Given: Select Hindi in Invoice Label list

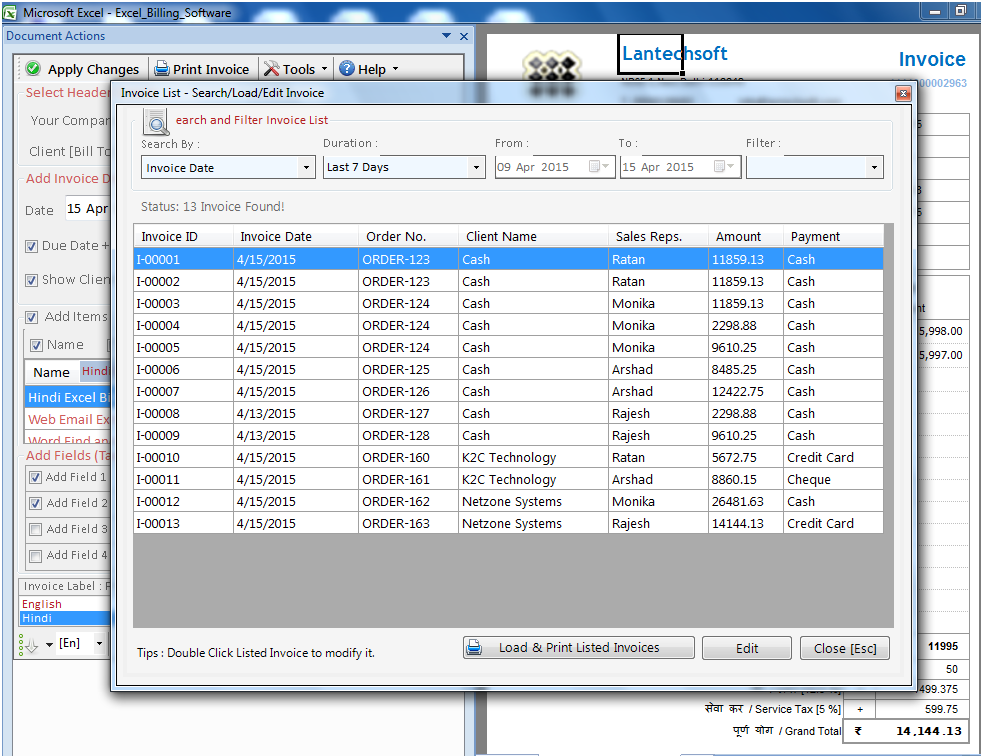Looking at the screenshot, I should pos(65,618).
